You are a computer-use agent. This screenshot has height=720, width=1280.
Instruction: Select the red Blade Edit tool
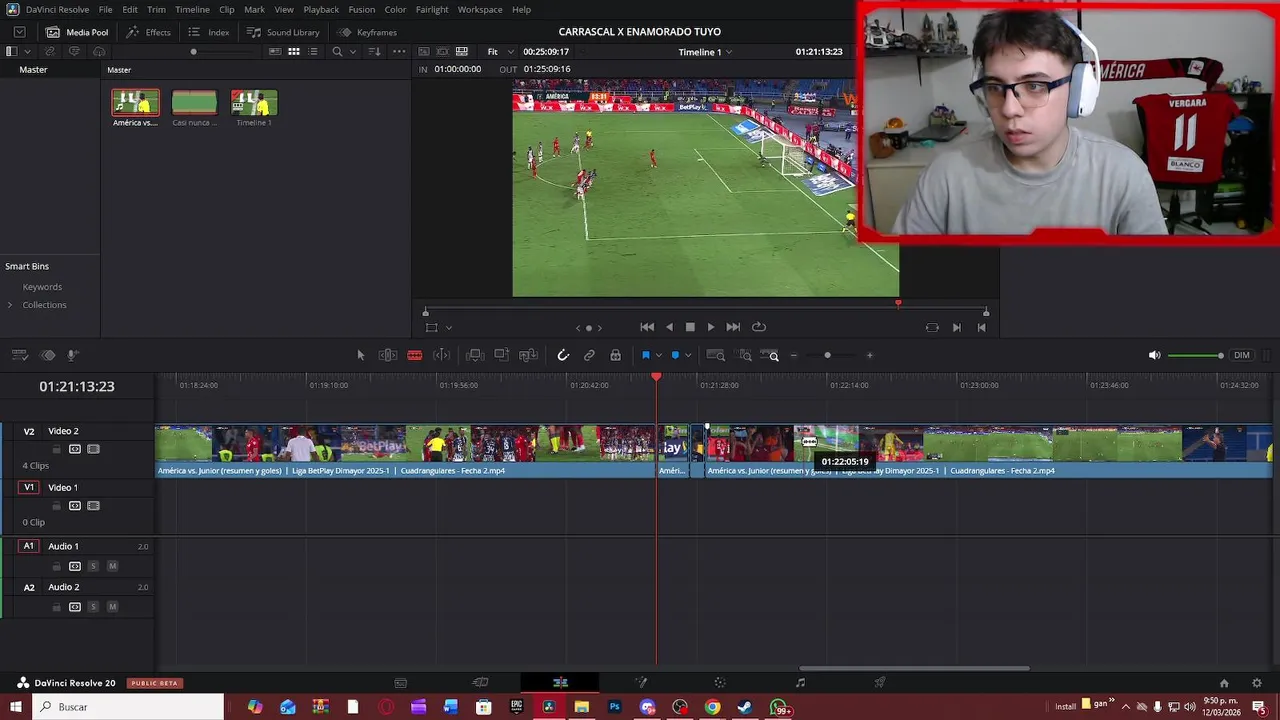coord(414,355)
